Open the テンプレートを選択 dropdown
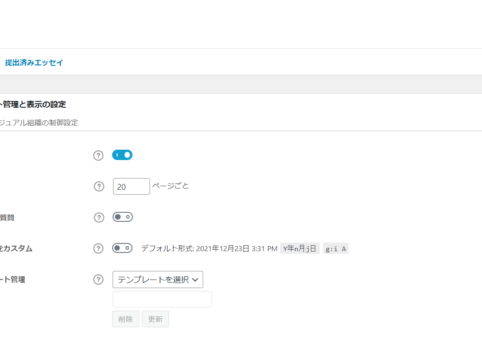Image resolution: width=482 pixels, height=362 pixels. point(158,279)
